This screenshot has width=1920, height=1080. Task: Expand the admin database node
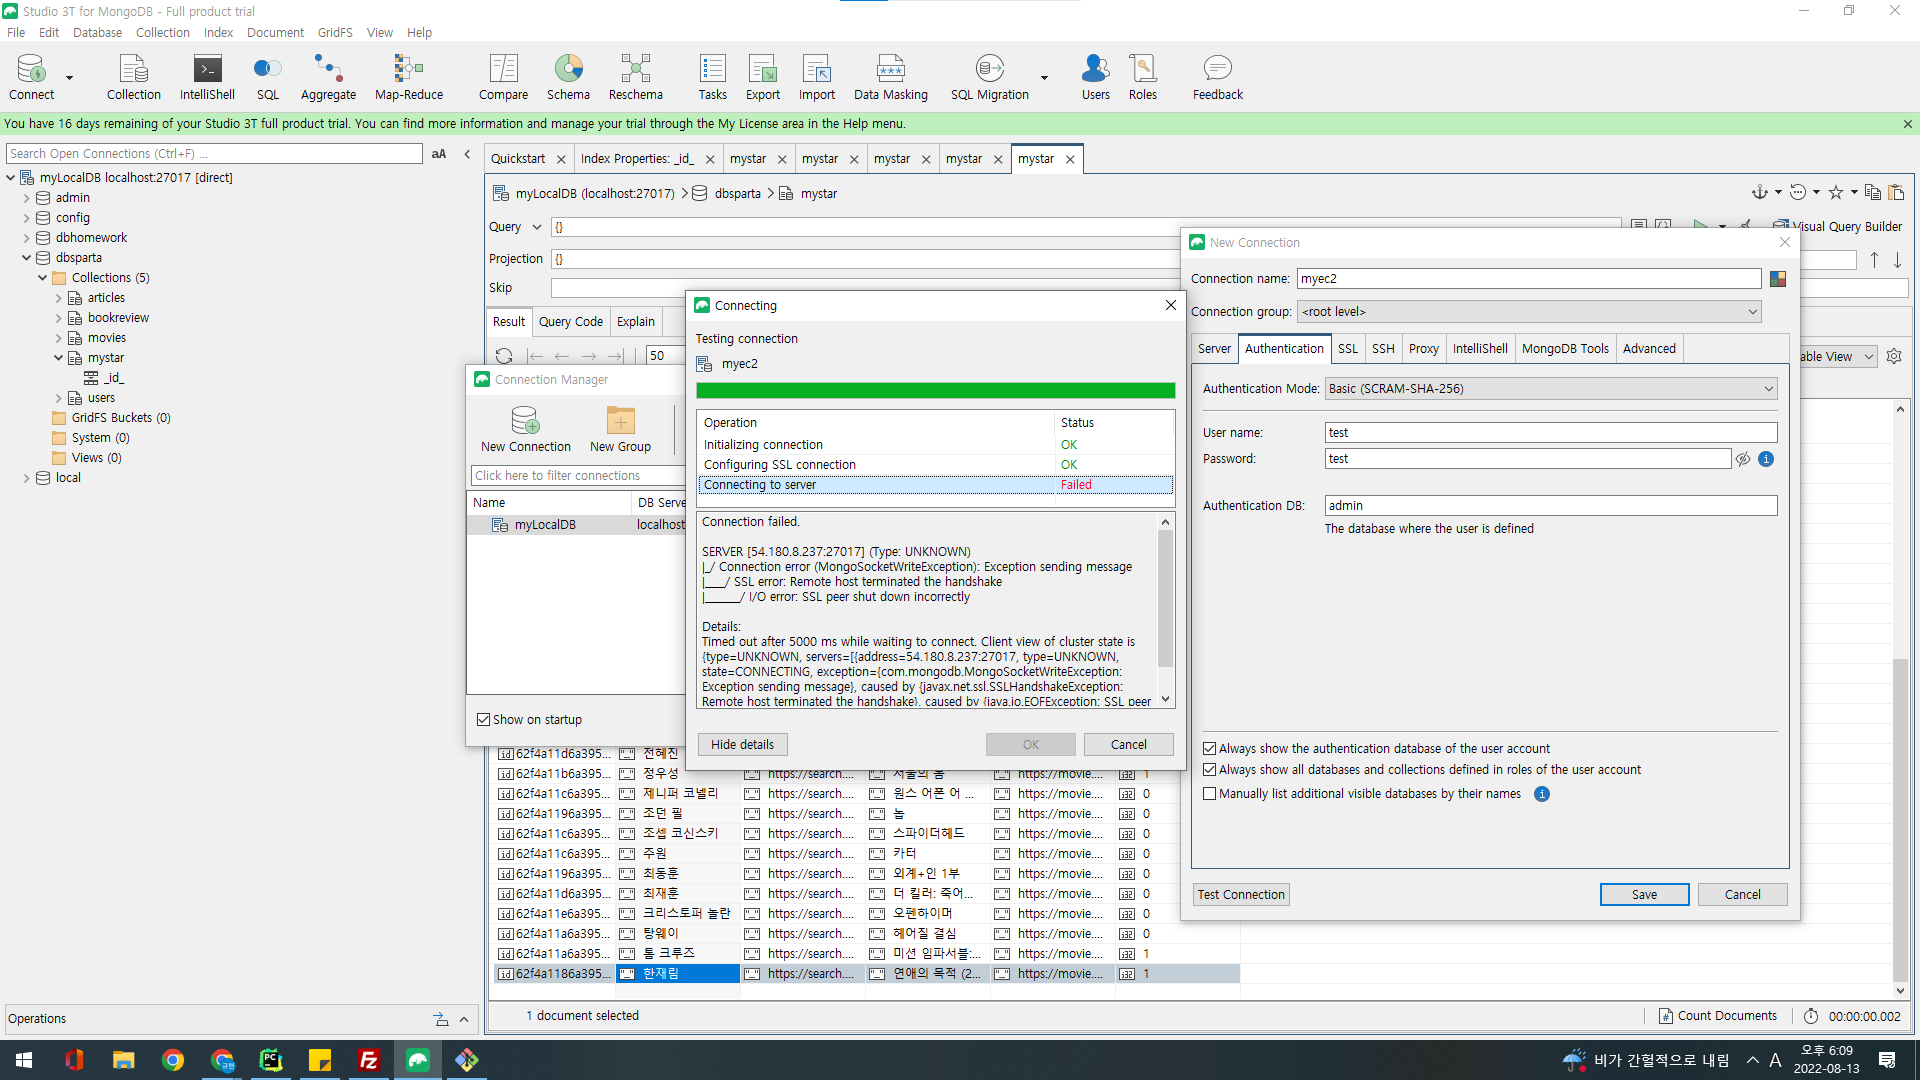pyautogui.click(x=26, y=198)
